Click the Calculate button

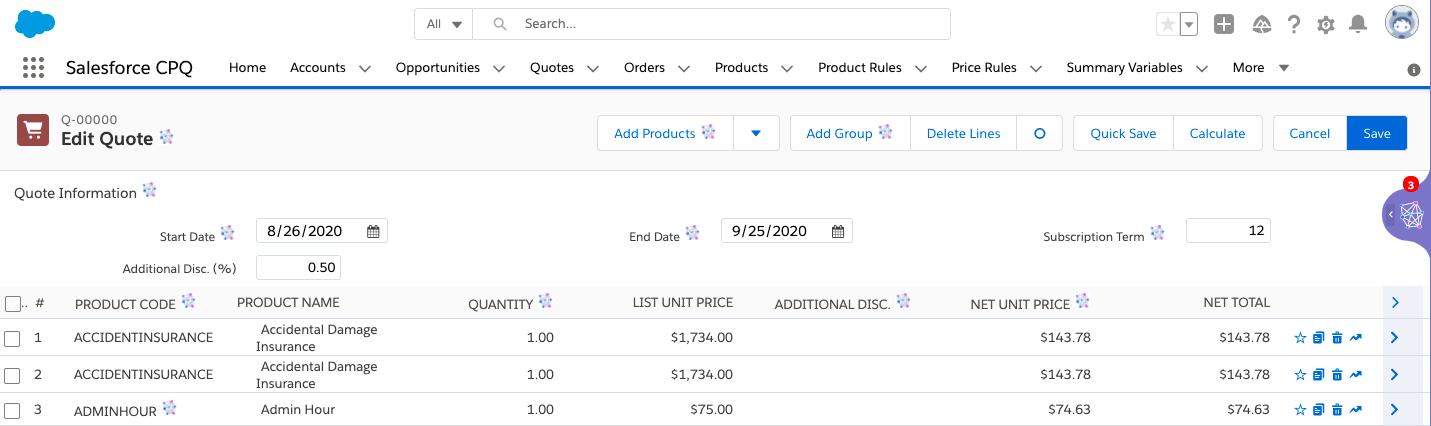click(x=1217, y=133)
